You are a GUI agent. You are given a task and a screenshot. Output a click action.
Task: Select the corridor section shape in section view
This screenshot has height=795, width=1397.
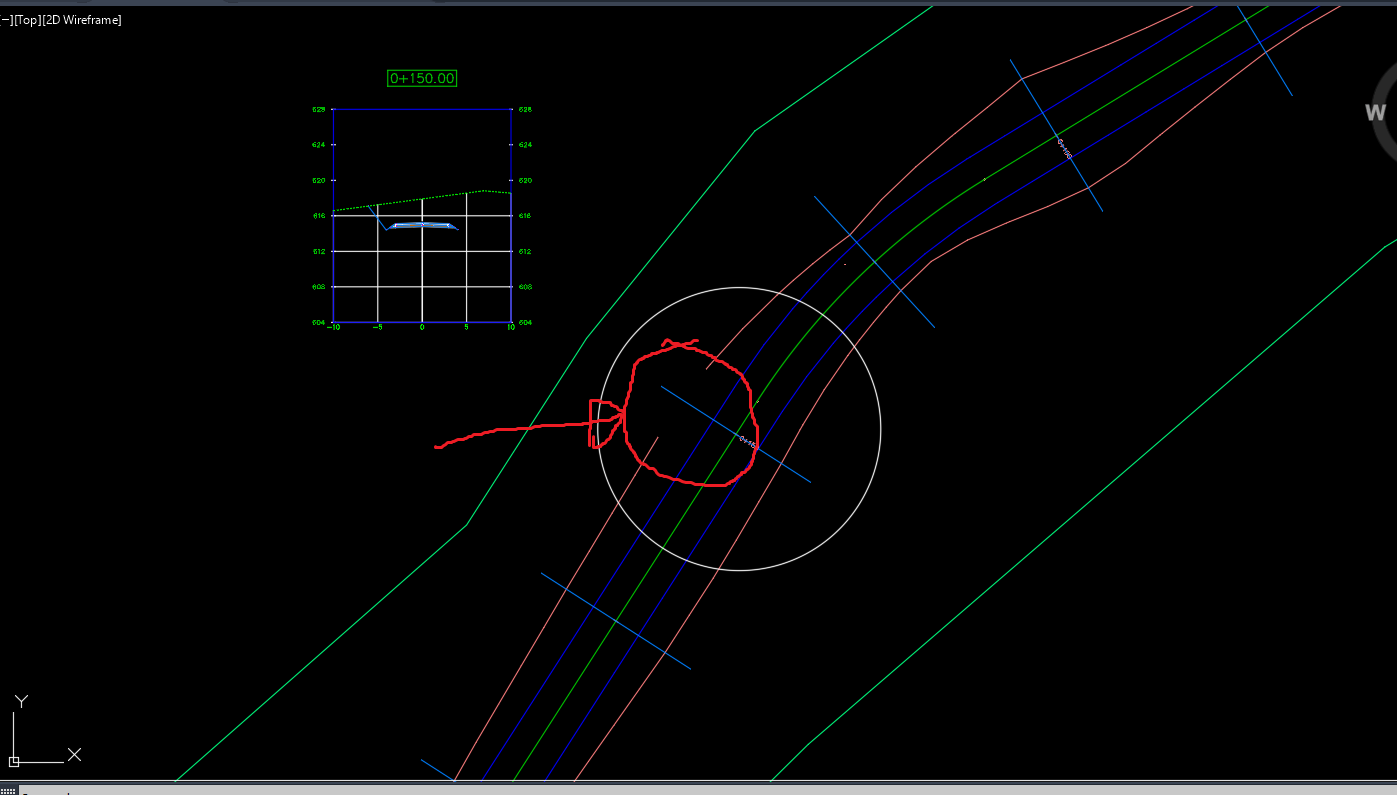tap(422, 226)
